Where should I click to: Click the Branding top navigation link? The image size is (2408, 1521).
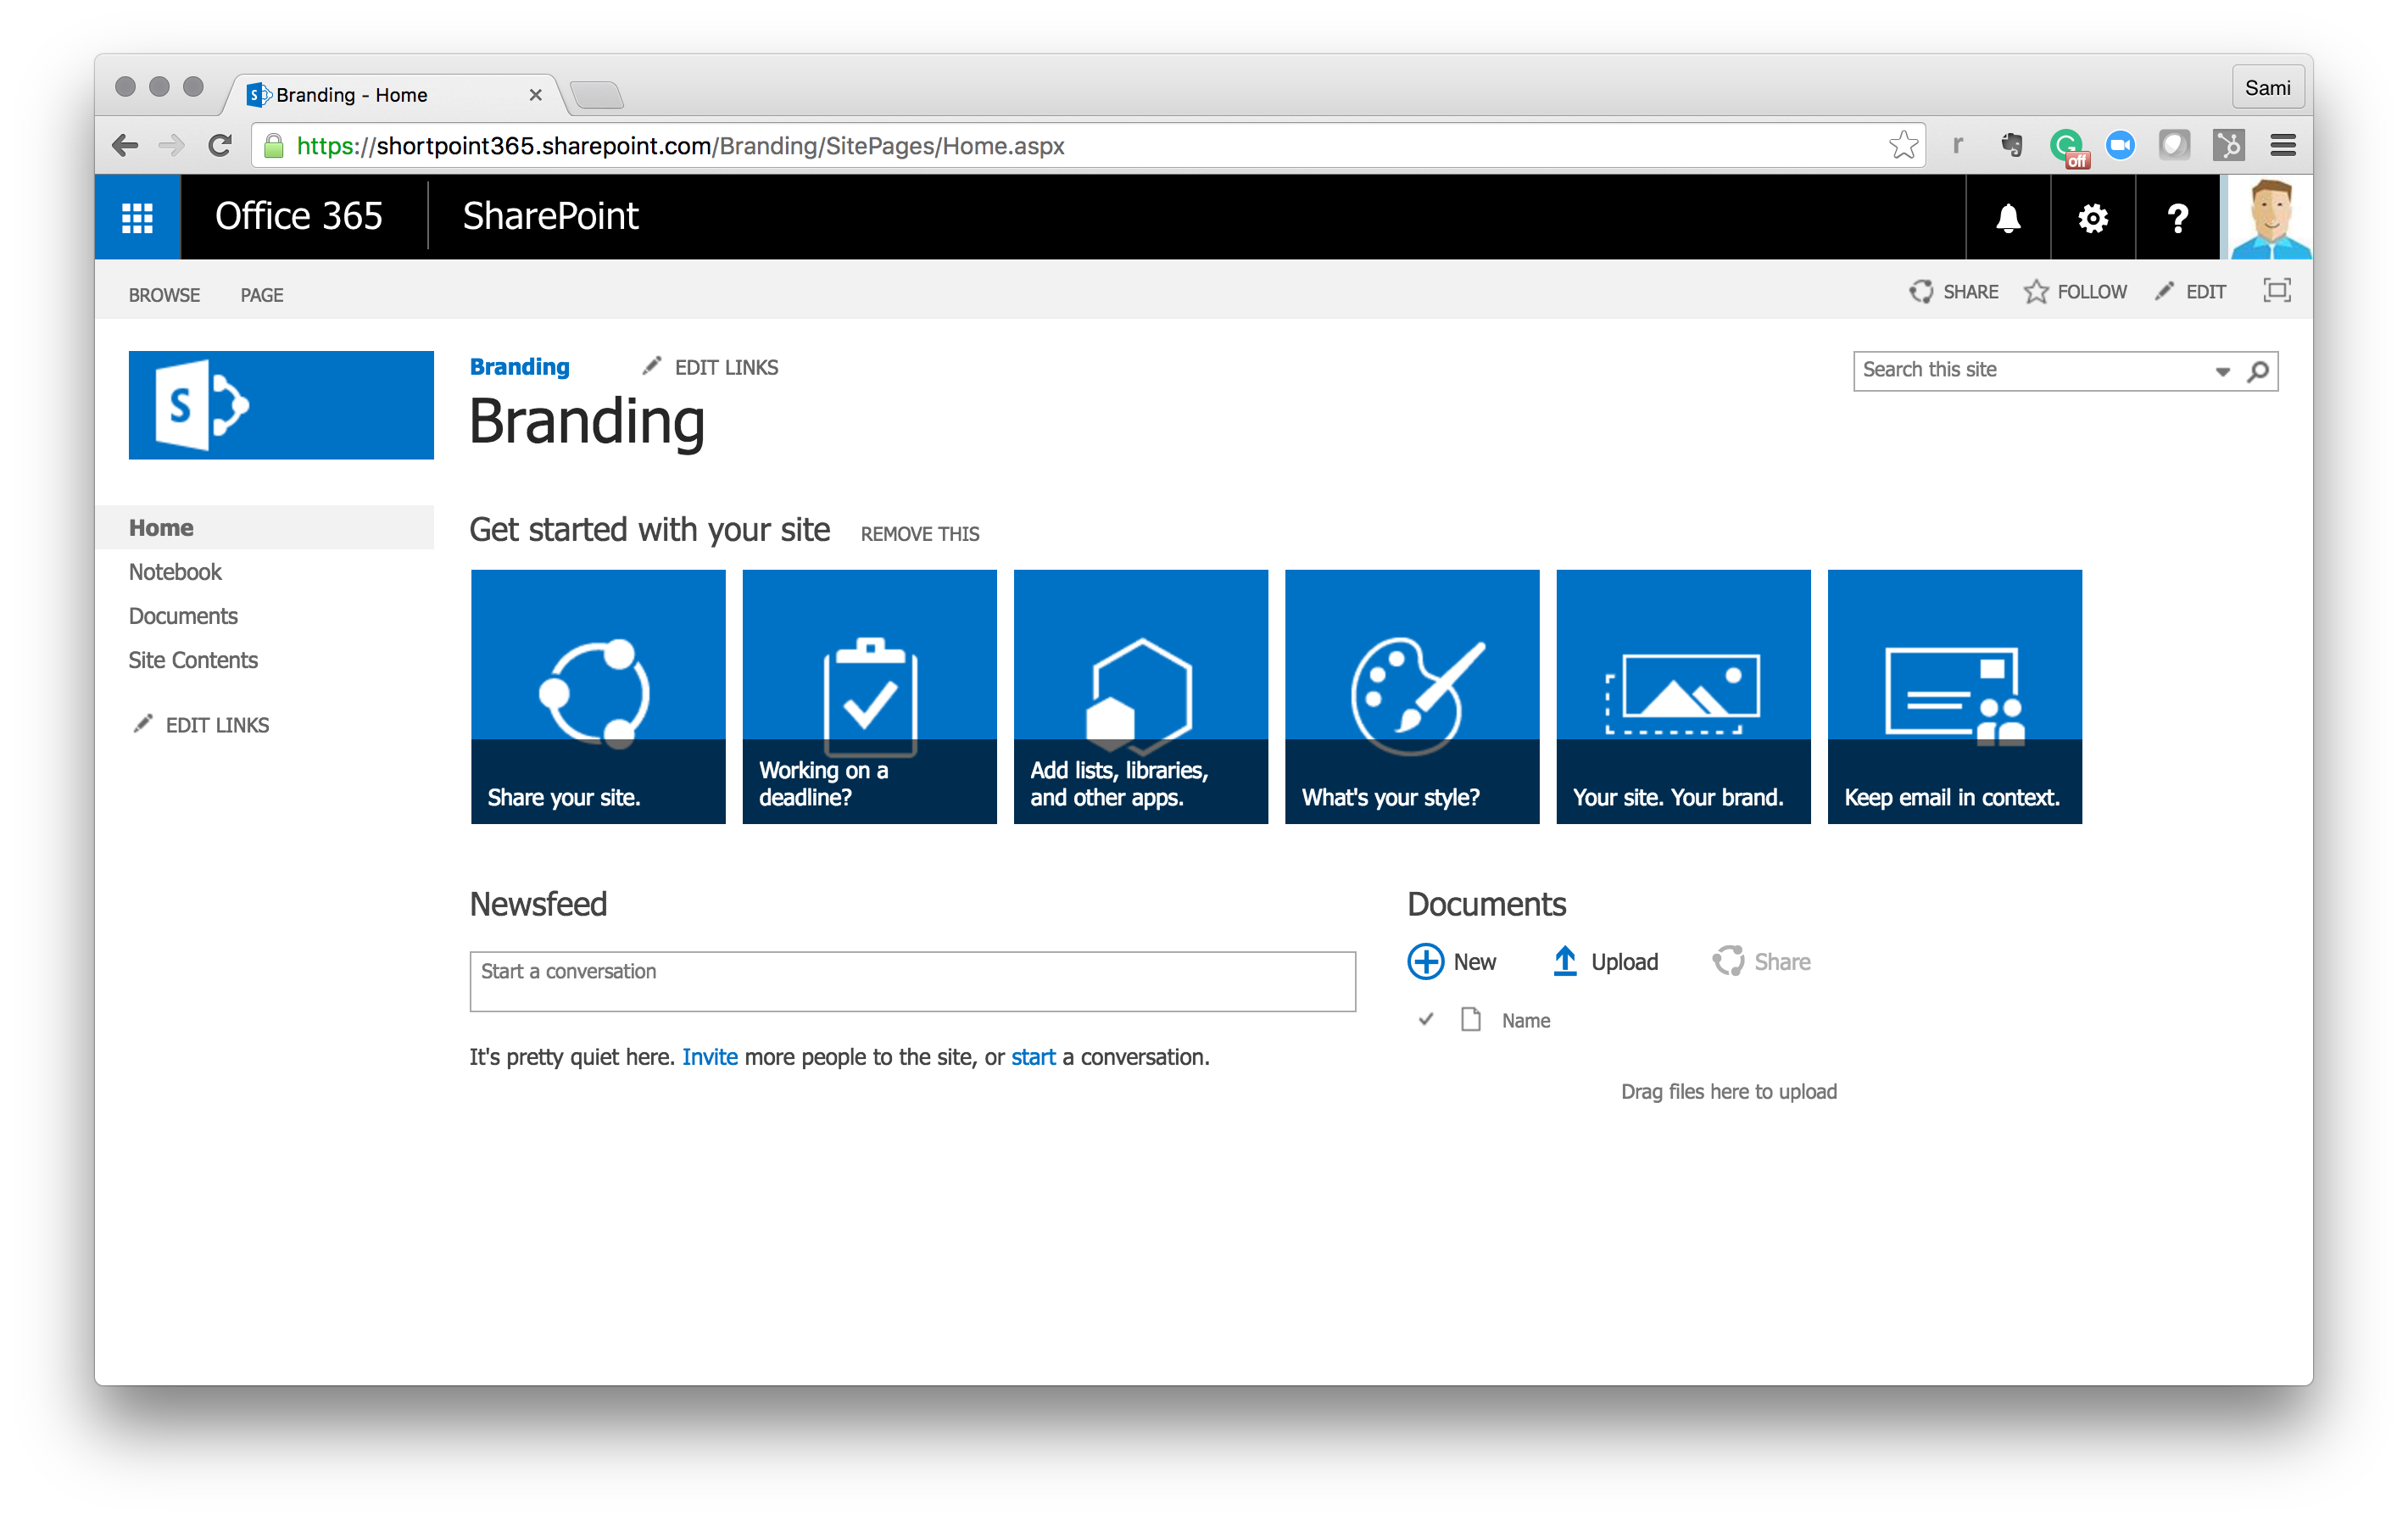coord(519,367)
